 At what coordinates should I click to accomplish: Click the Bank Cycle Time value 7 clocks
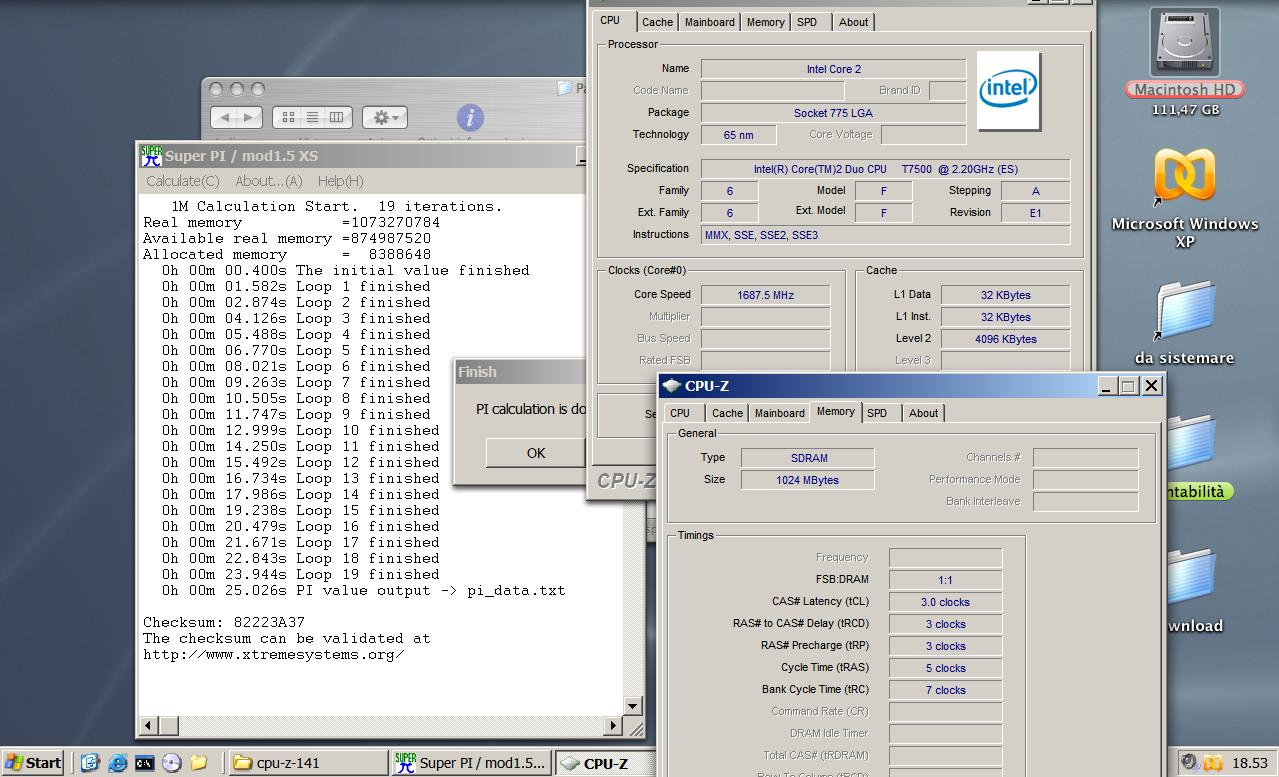945,690
